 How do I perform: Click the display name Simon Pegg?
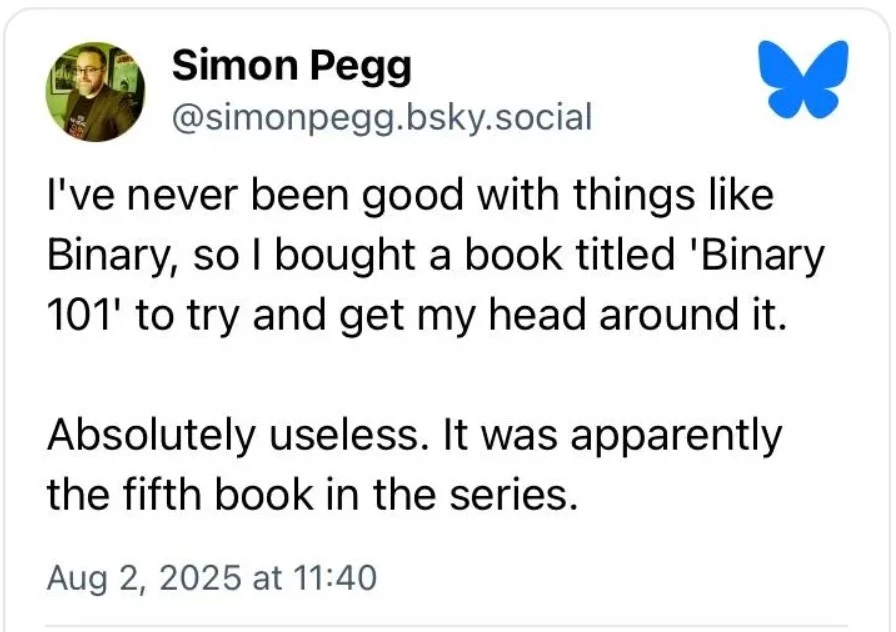(291, 68)
